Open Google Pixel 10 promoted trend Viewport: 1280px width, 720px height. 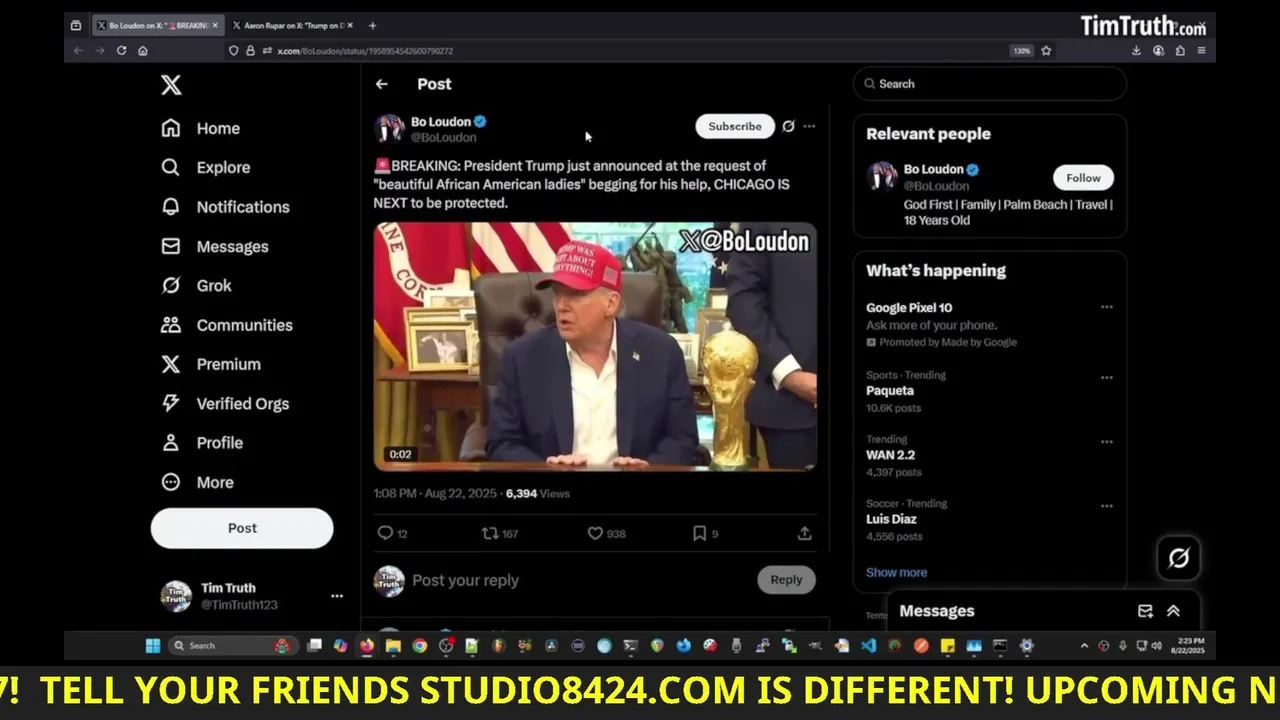(909, 308)
